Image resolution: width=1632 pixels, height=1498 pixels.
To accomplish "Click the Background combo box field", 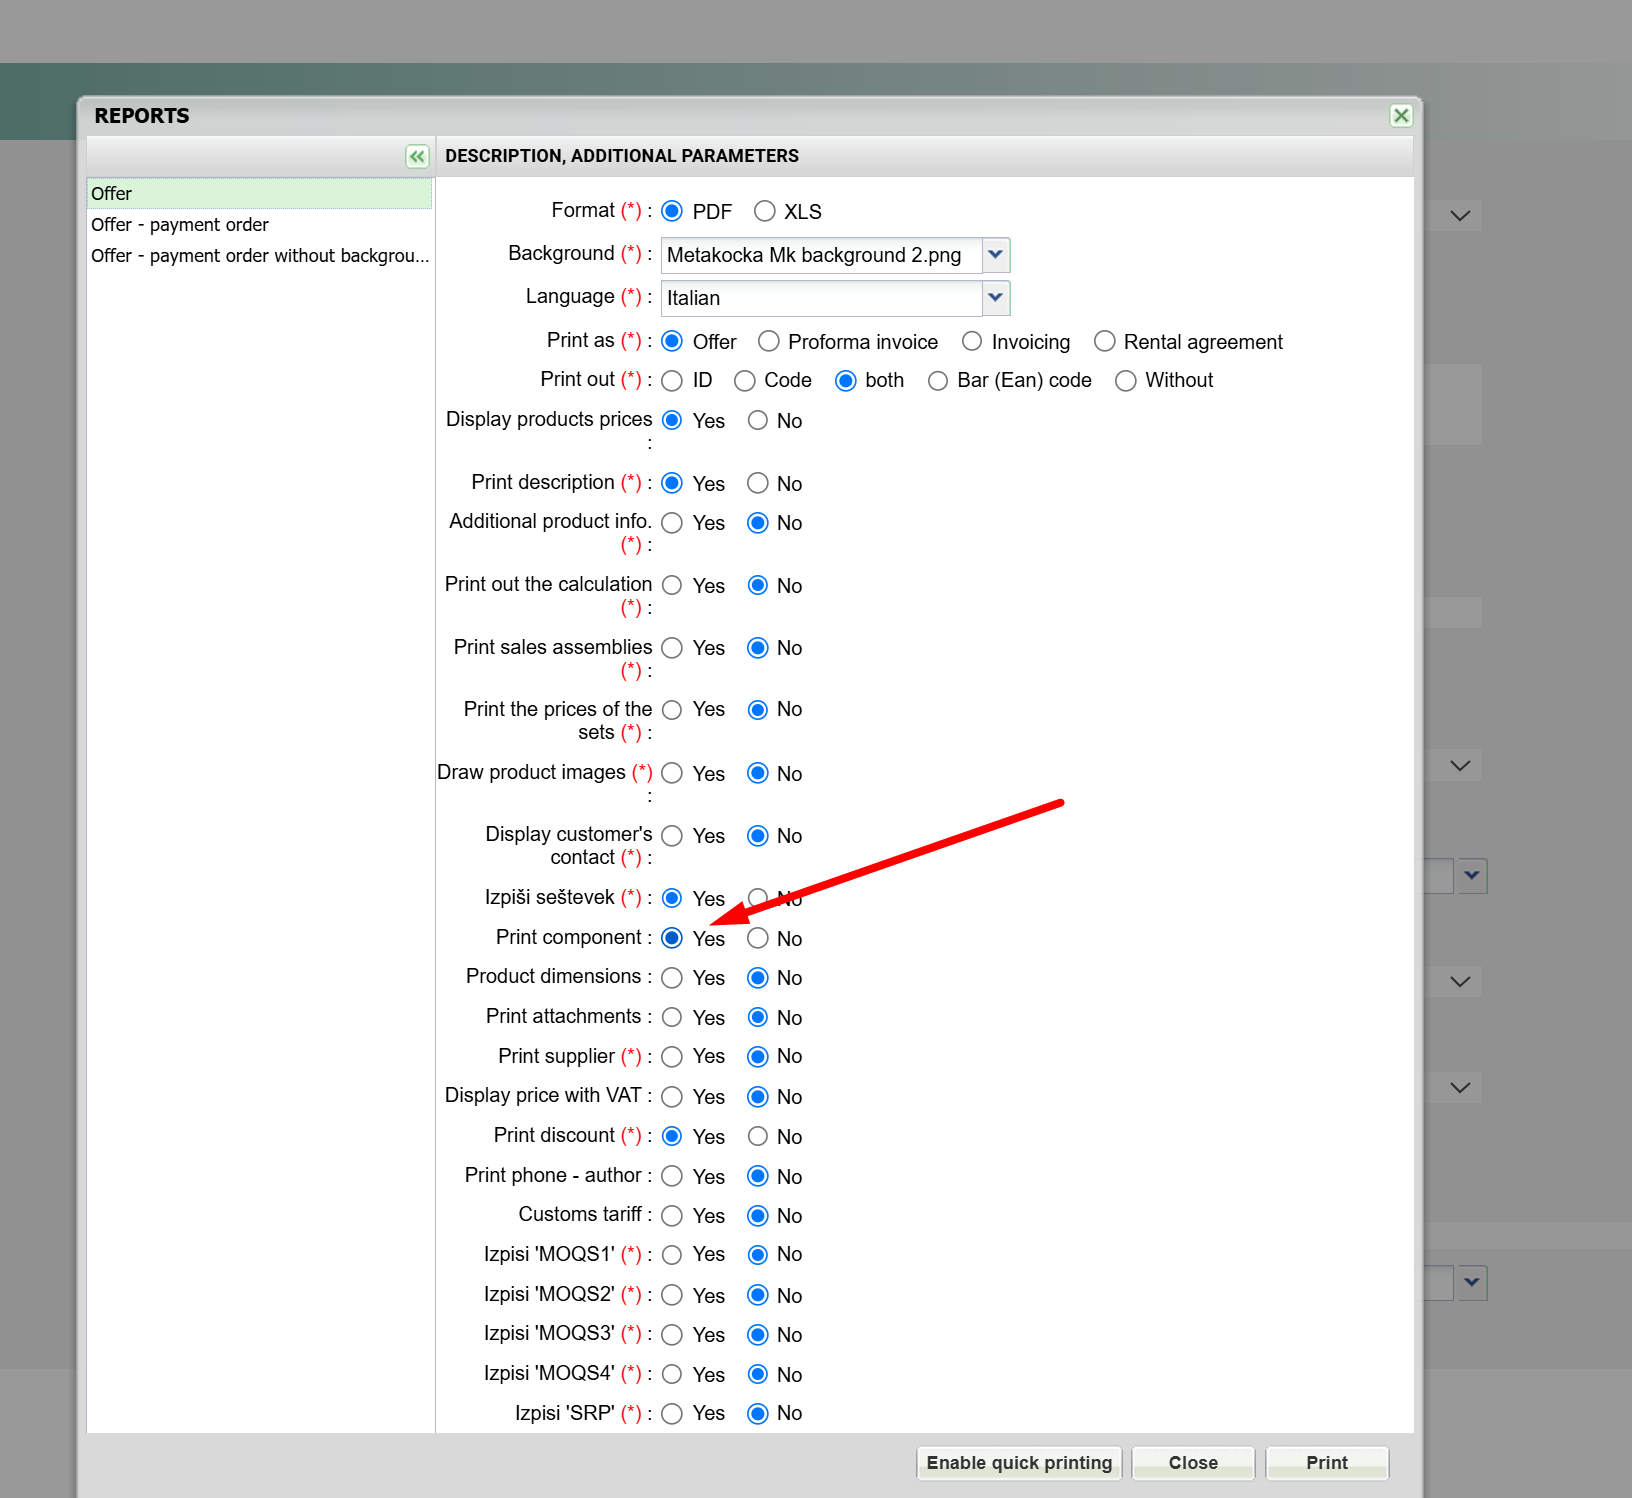I will (x=822, y=255).
